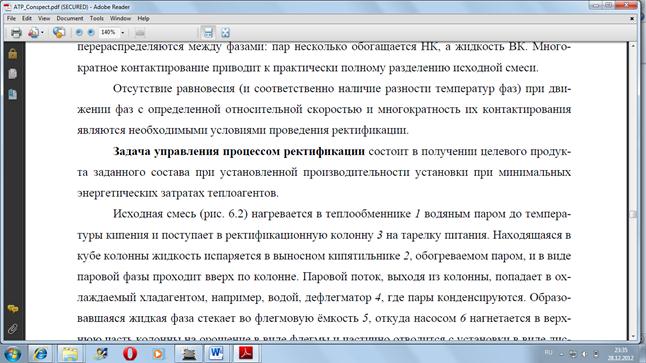Click the text "(рис. 6.2)"
This screenshot has height=363, width=646.
tap(223, 214)
